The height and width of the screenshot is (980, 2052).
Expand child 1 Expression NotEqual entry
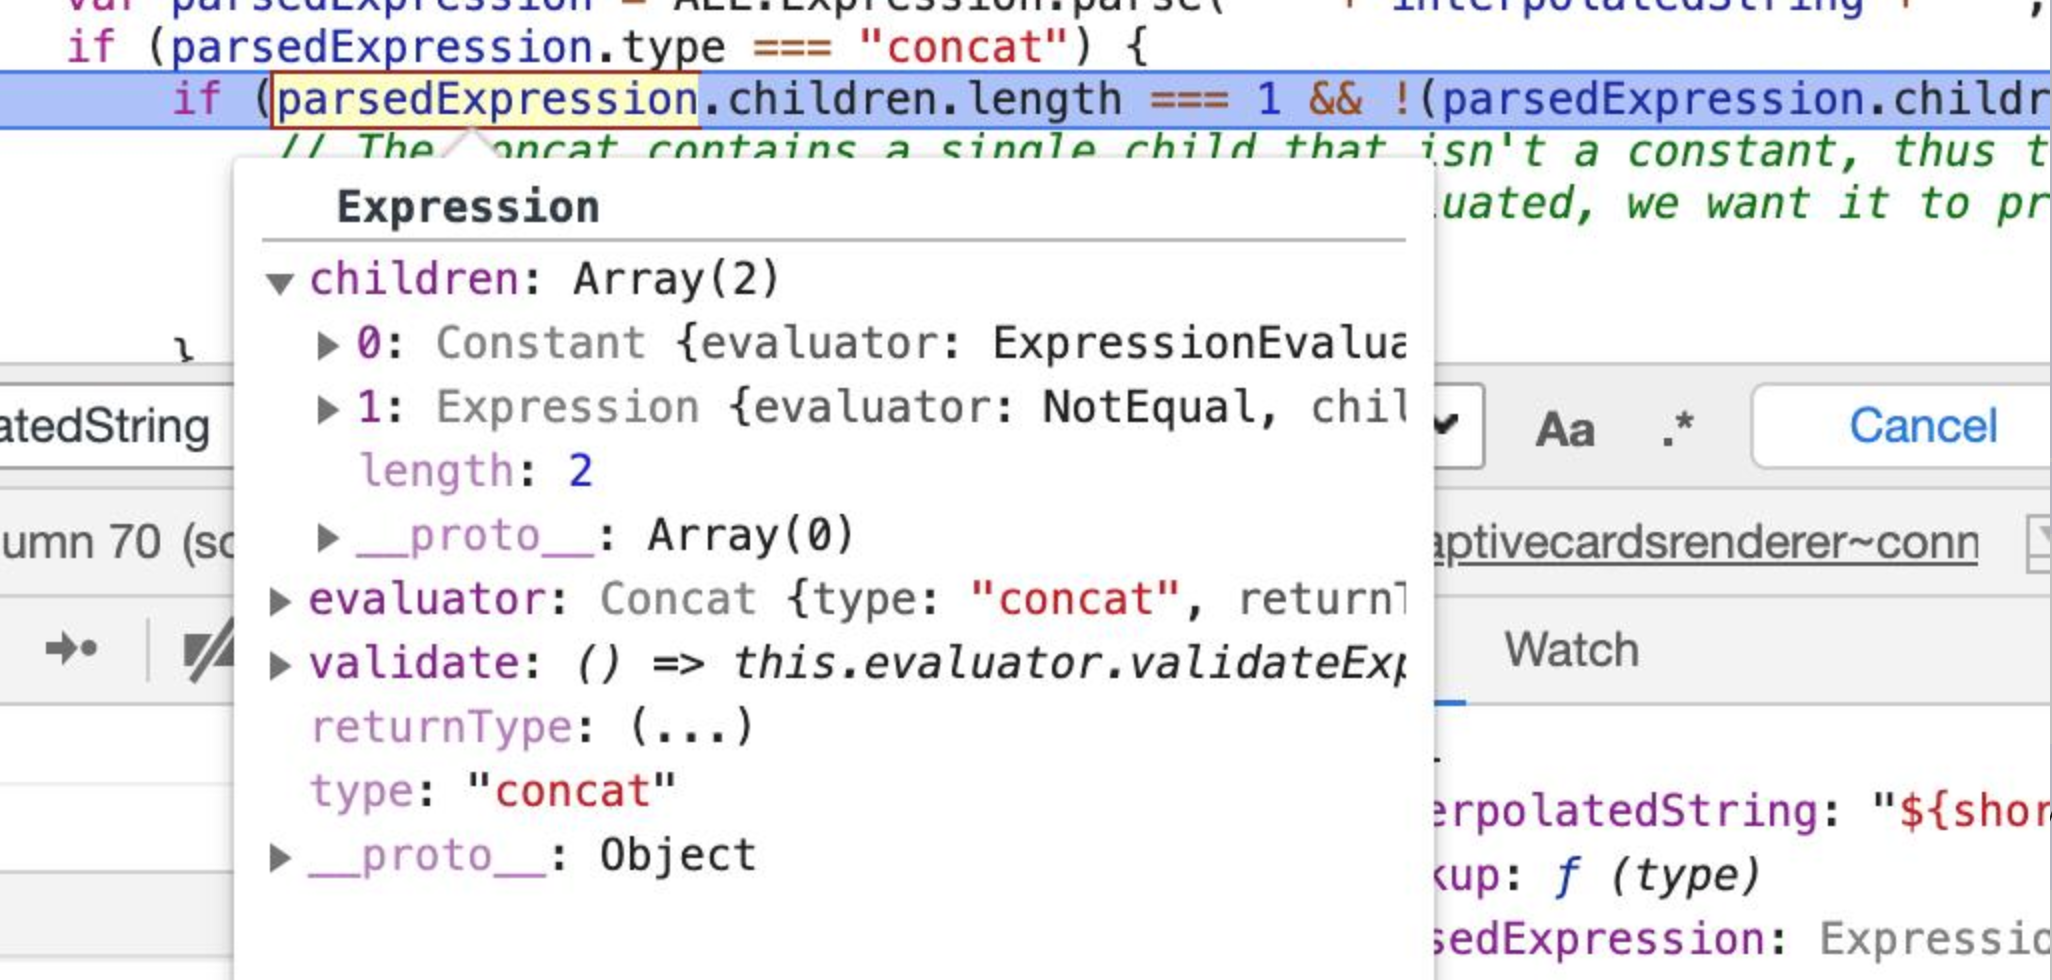tap(327, 409)
